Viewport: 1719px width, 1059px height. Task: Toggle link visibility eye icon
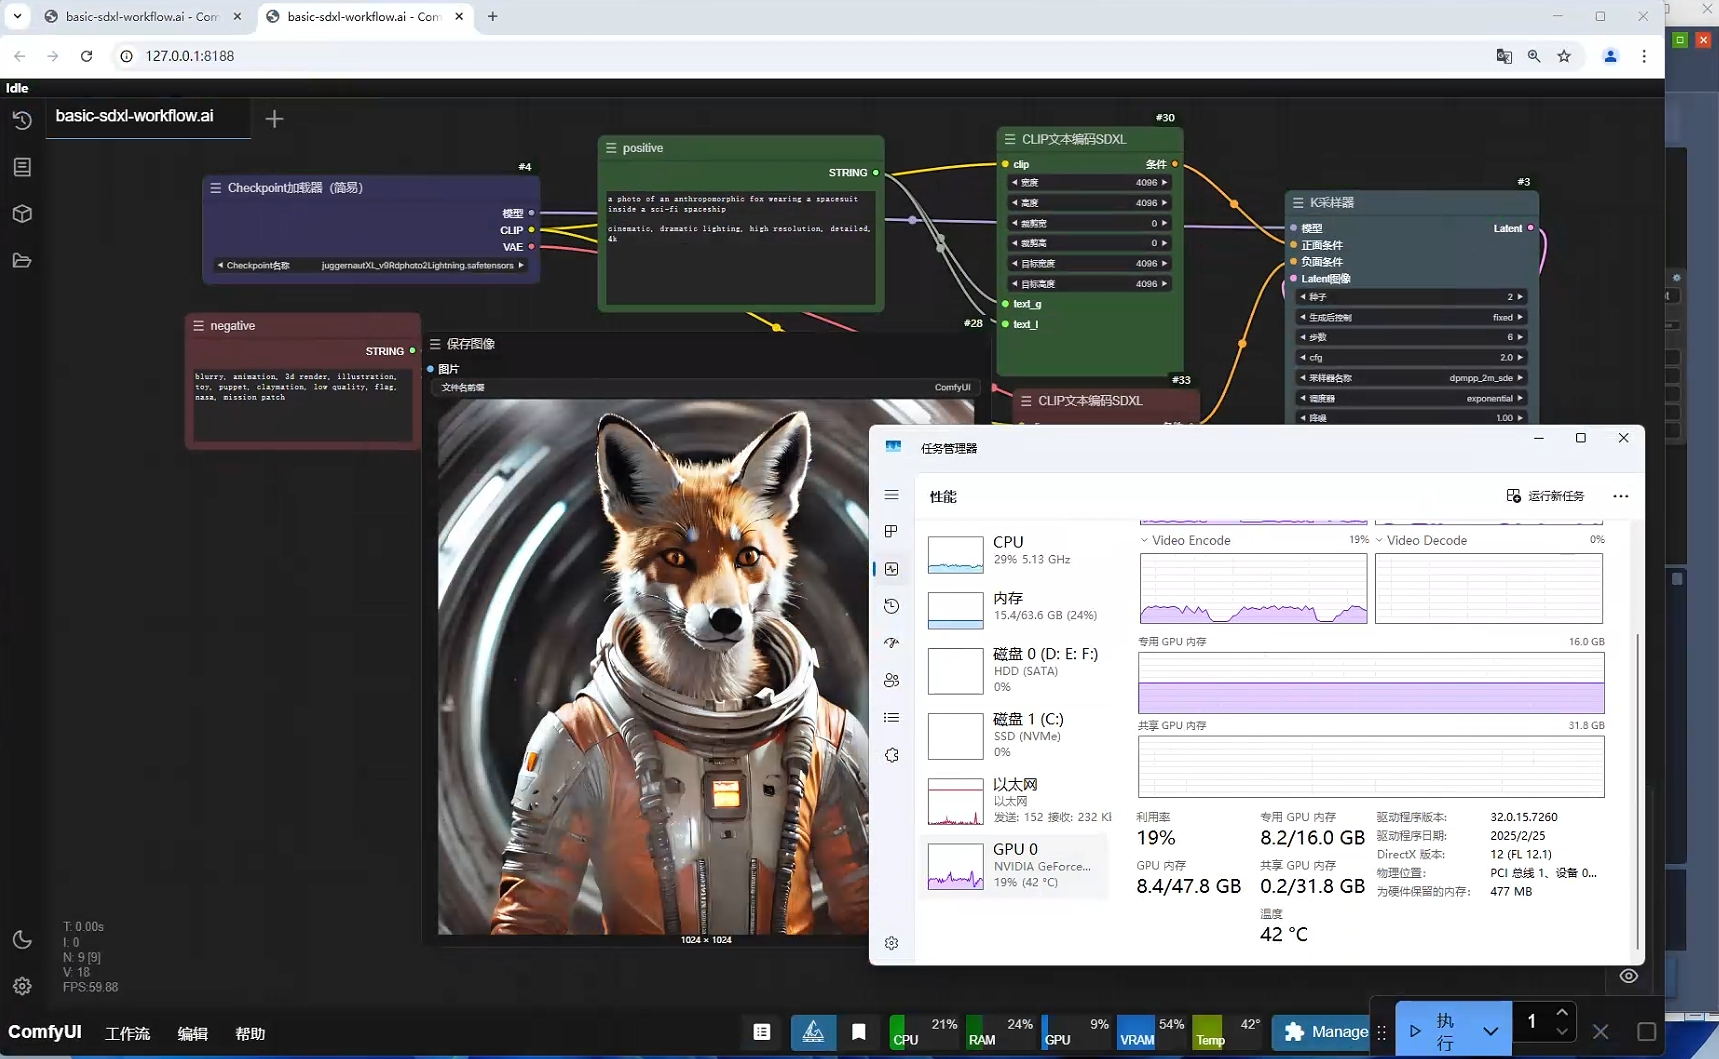click(1629, 976)
